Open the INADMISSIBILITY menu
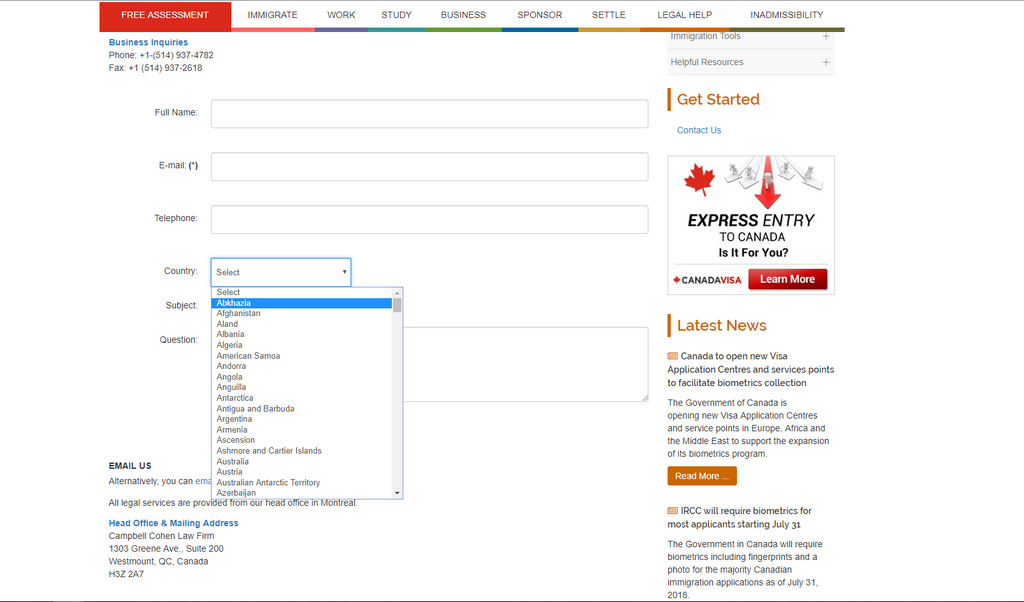This screenshot has height=602, width=1024. coord(786,15)
